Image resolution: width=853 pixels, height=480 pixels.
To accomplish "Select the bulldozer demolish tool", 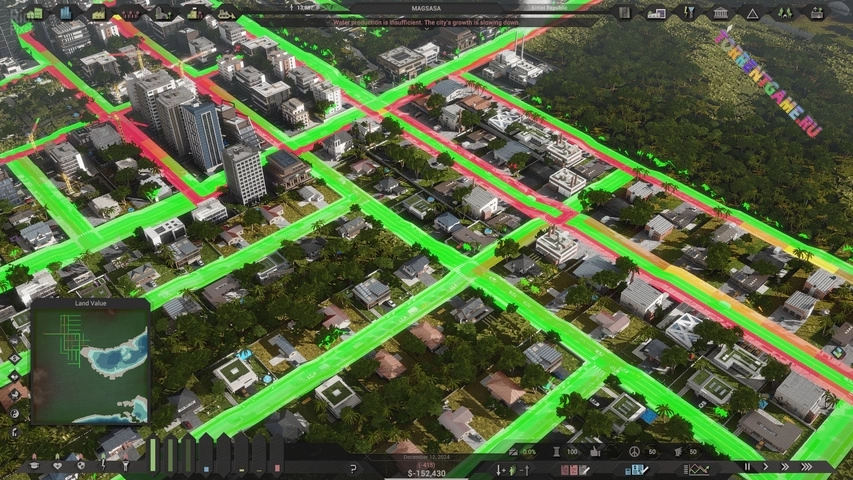I will 227,13.
